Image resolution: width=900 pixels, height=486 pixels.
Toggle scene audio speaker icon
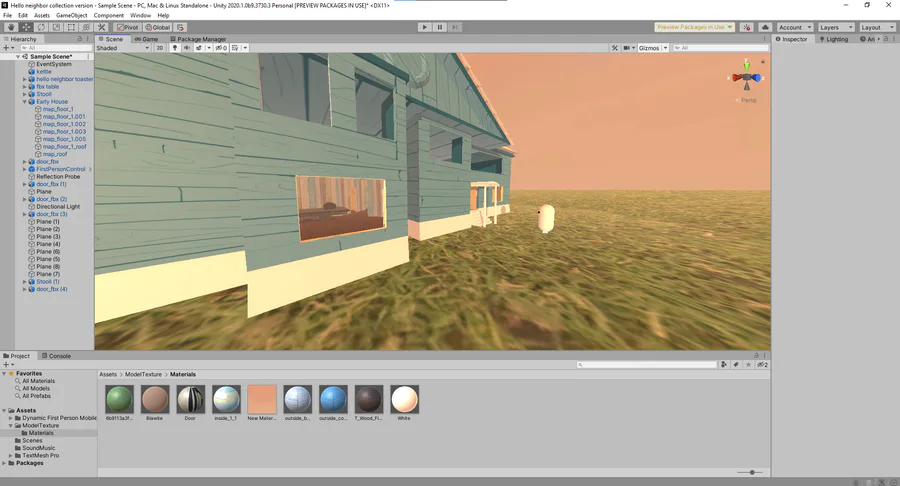click(x=187, y=48)
